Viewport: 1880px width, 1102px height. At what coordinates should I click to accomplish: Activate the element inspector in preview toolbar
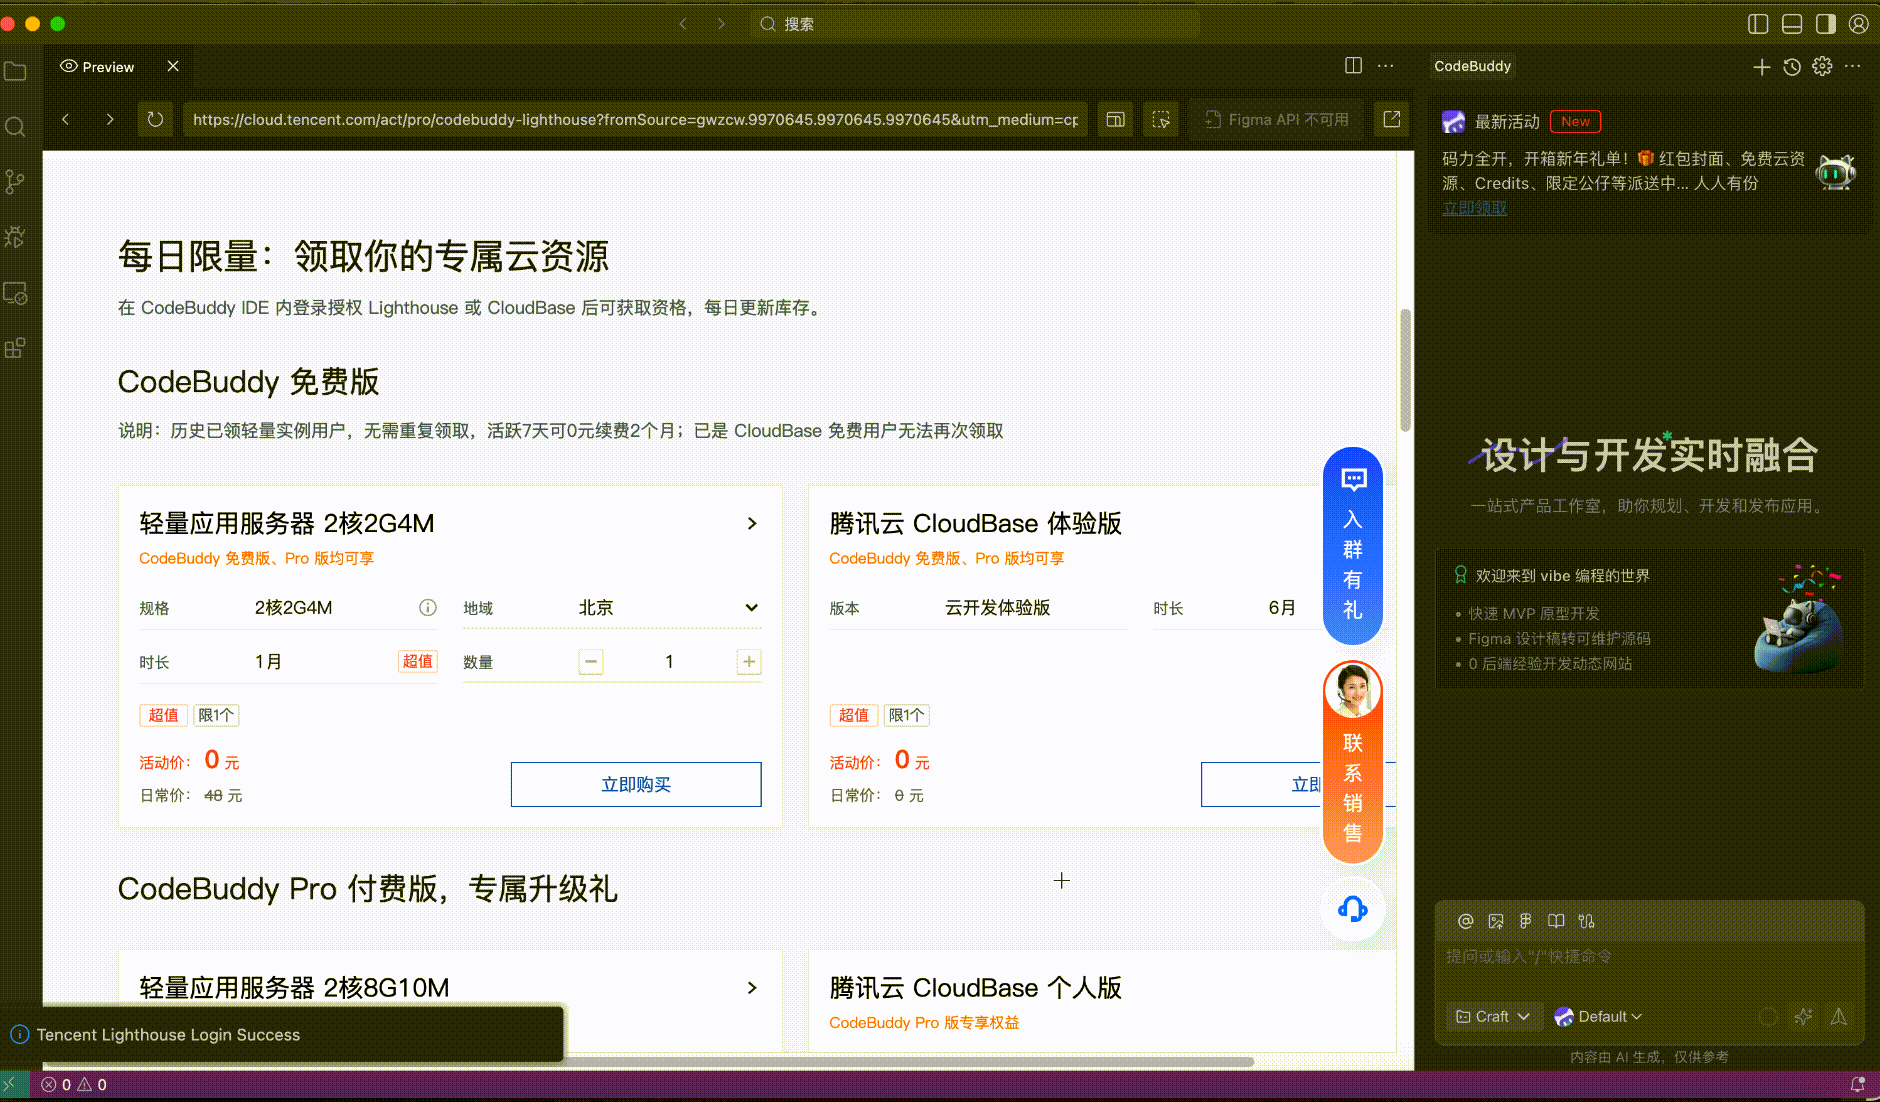pos(1161,119)
